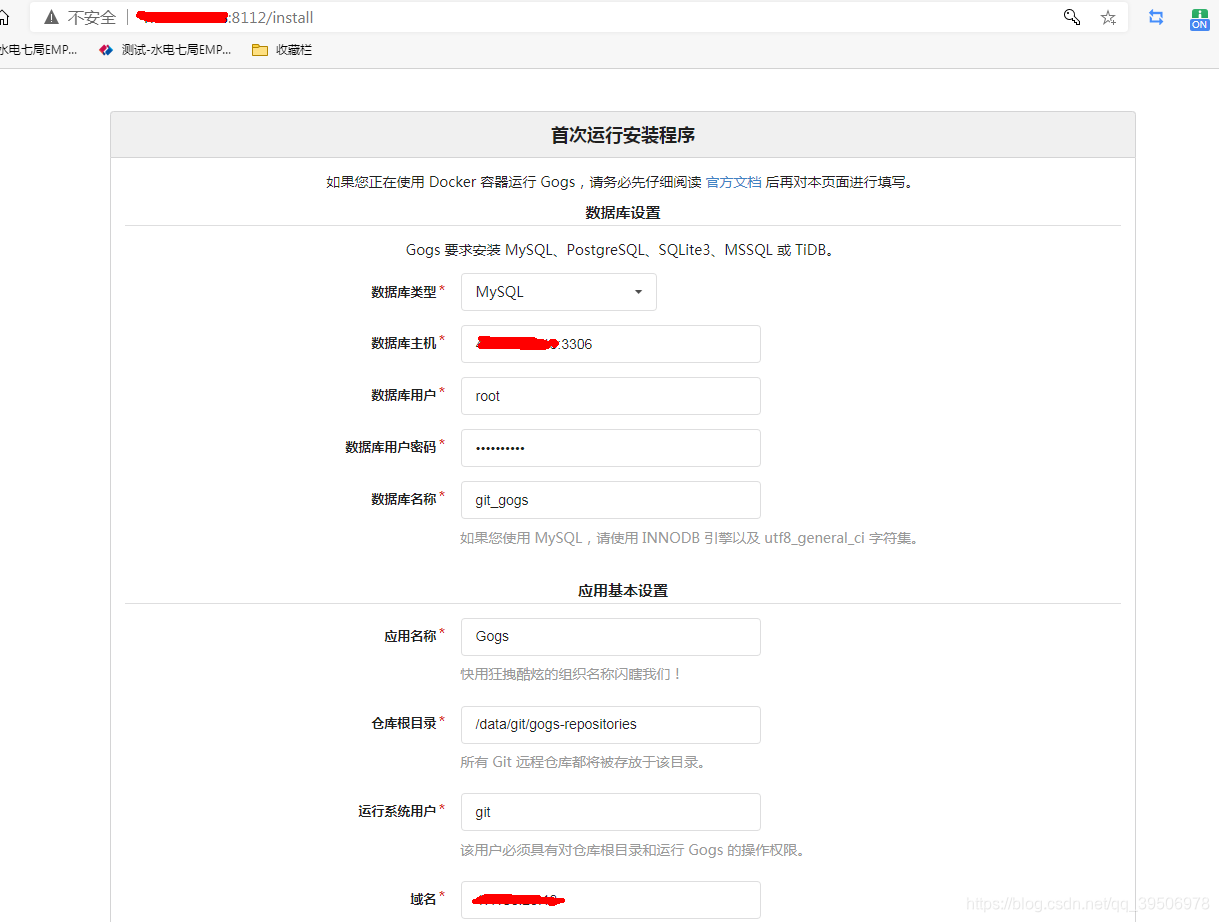The width and height of the screenshot is (1219, 922).
Task: Bookmark this page with the star icon
Action: tap(1108, 17)
